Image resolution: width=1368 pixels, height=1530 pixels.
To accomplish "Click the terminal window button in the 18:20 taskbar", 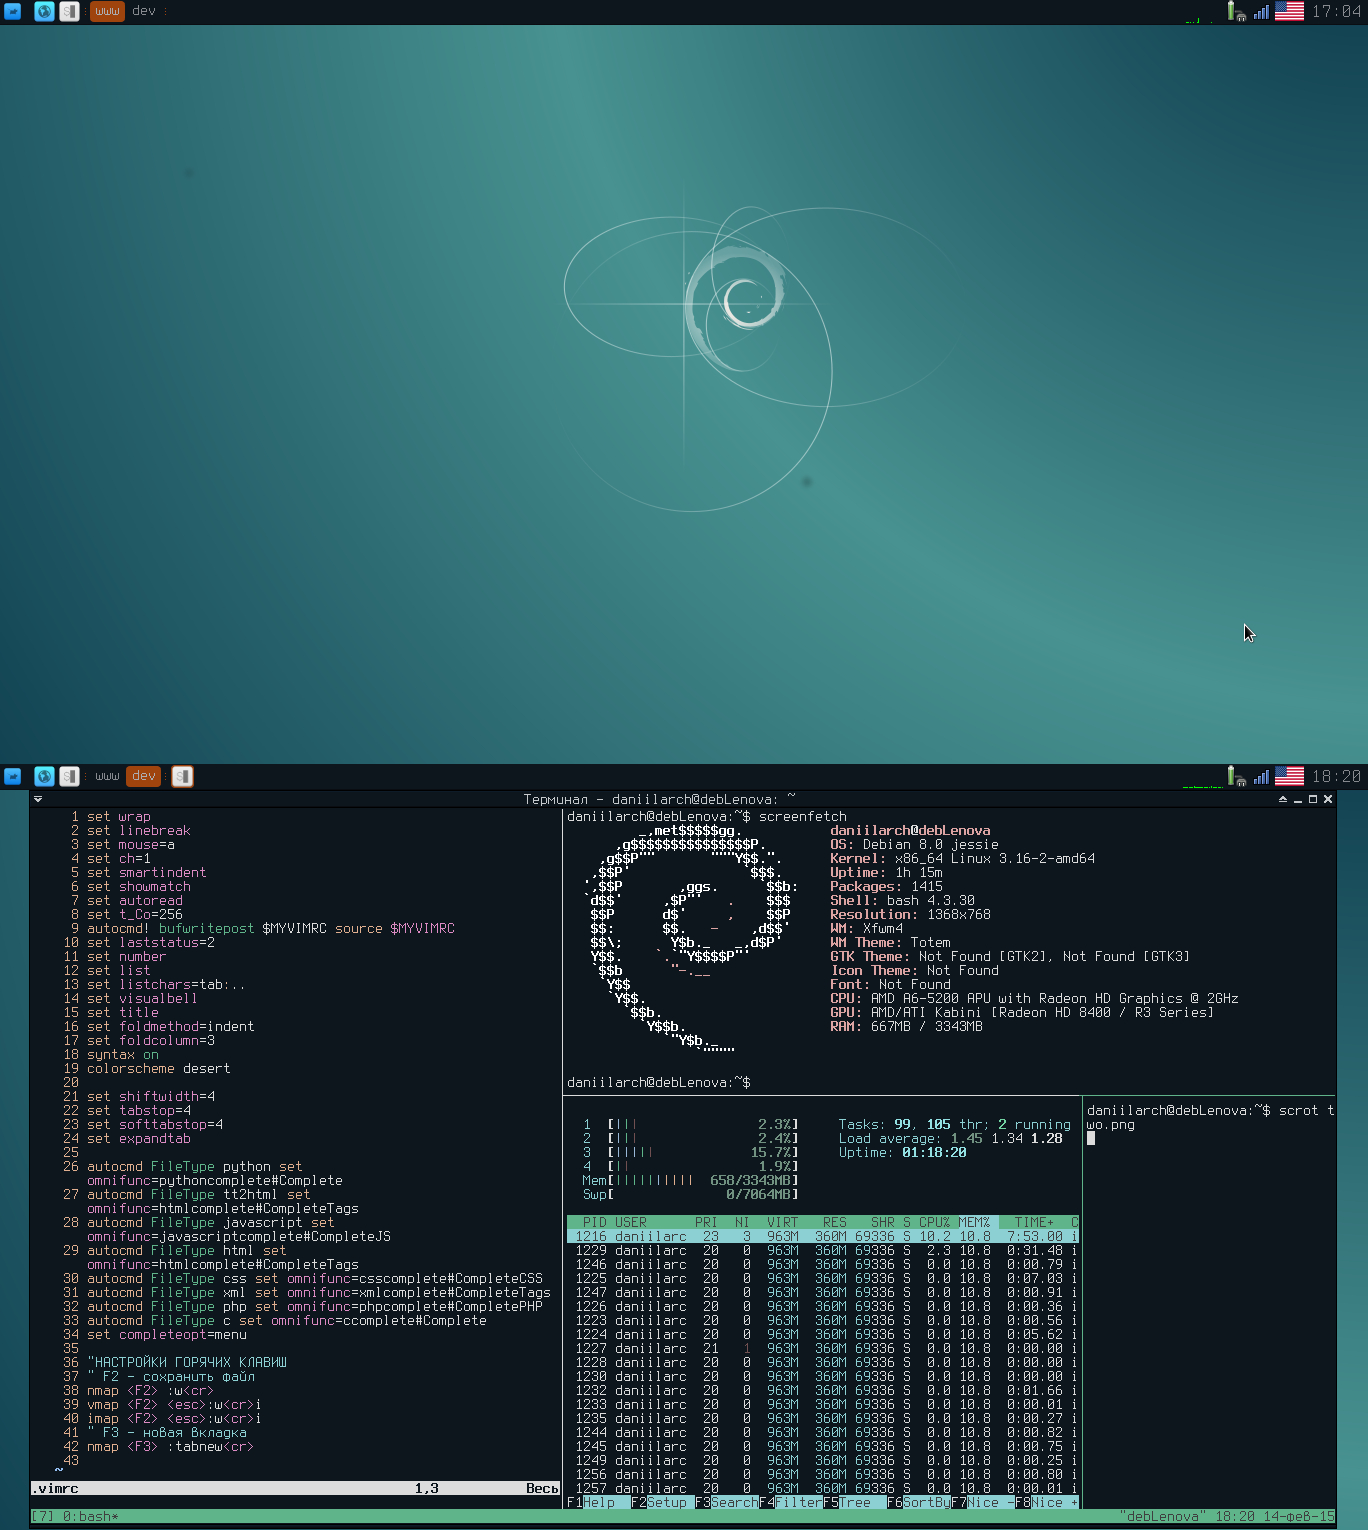I will (x=182, y=776).
